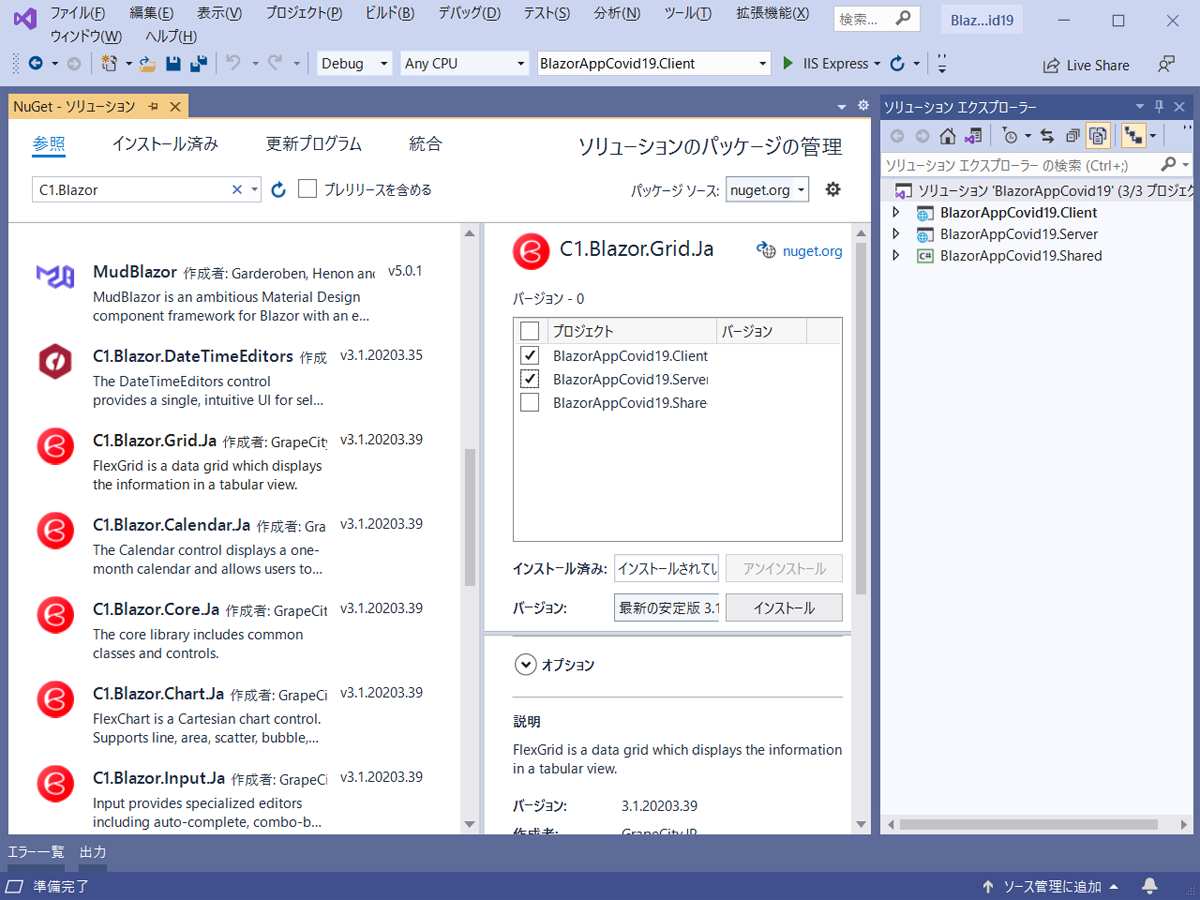1200x900 pixels.
Task: Click the Undo arrow icon
Action: pos(233,63)
